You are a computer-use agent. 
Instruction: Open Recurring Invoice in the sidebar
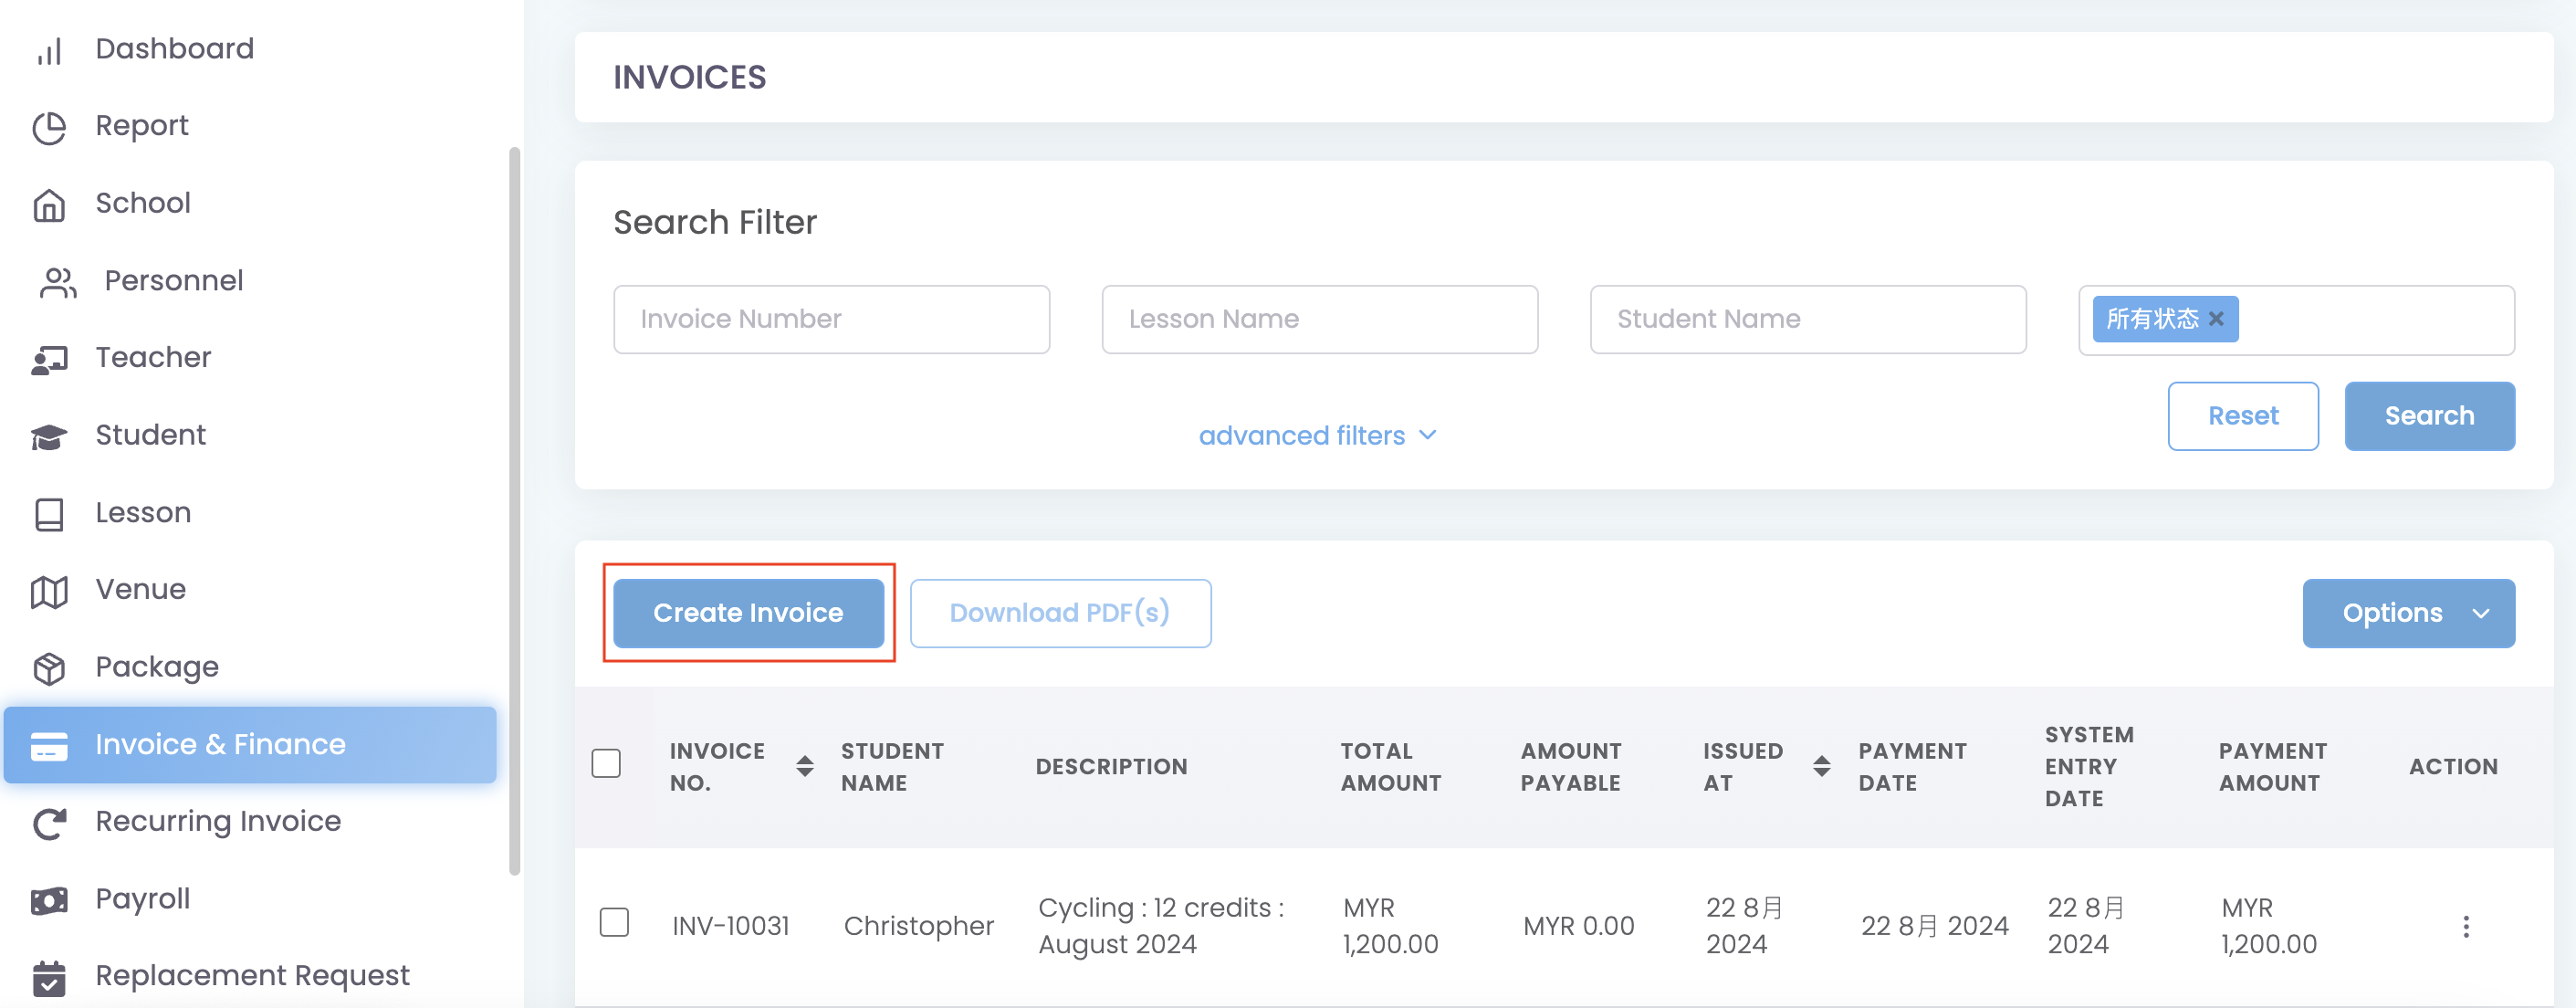218,821
